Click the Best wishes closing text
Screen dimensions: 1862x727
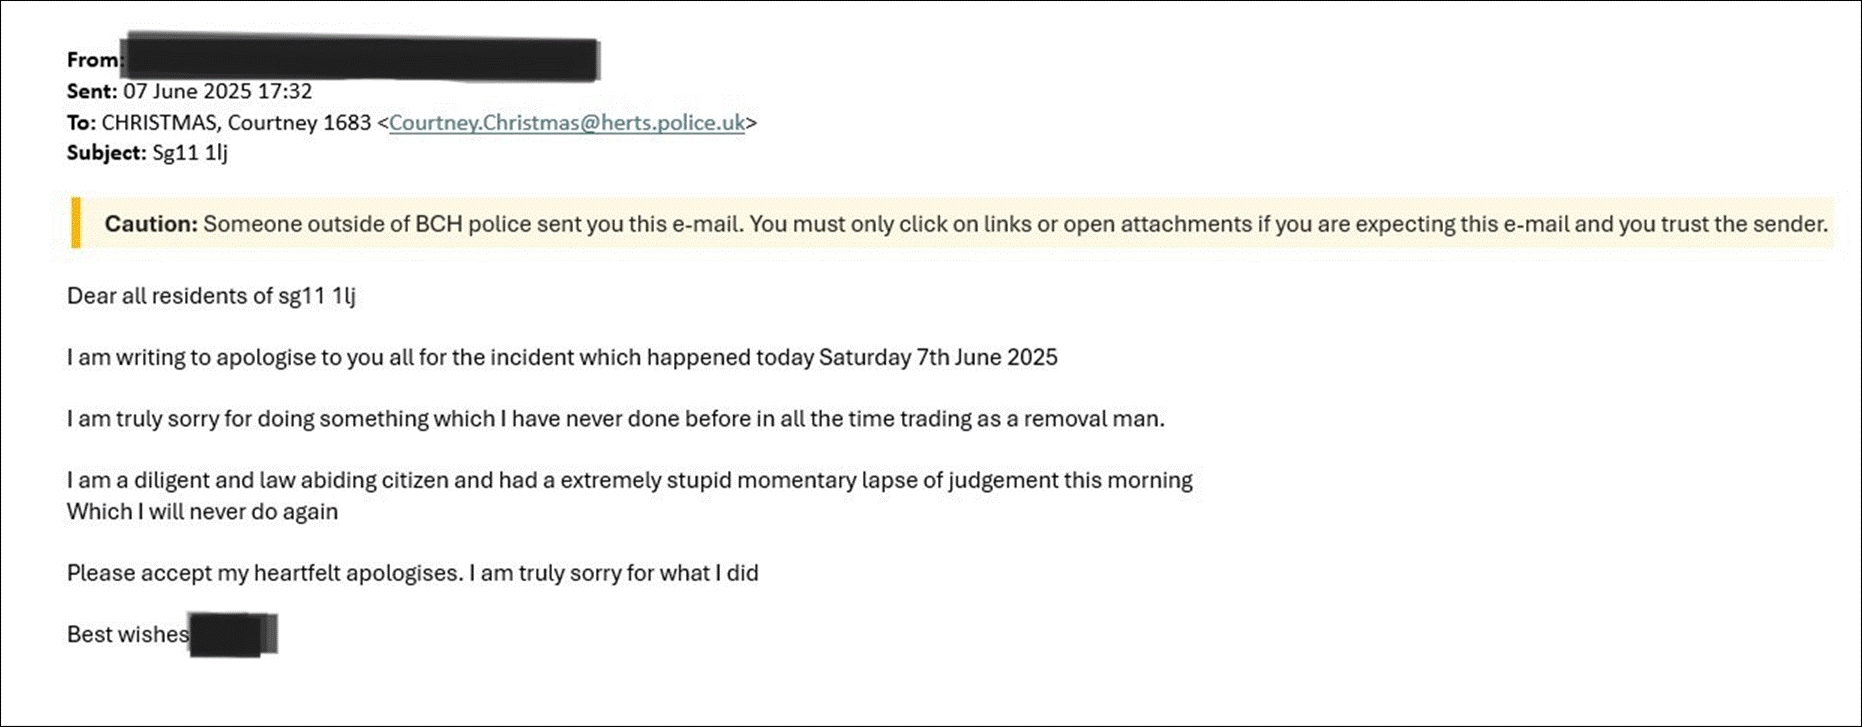click(128, 635)
